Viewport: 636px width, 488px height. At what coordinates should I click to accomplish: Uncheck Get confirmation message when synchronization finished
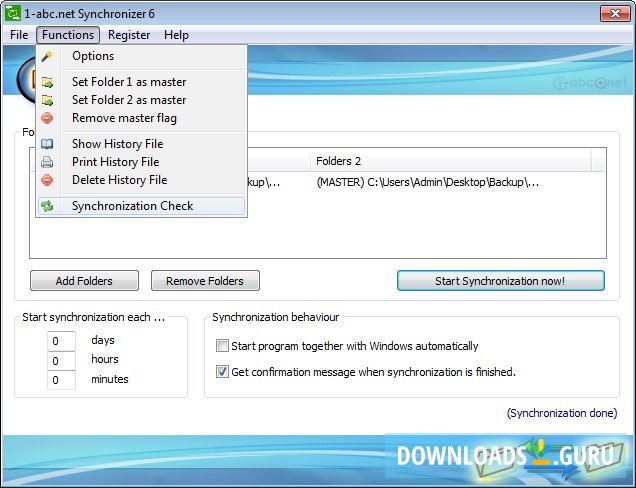pos(222,372)
